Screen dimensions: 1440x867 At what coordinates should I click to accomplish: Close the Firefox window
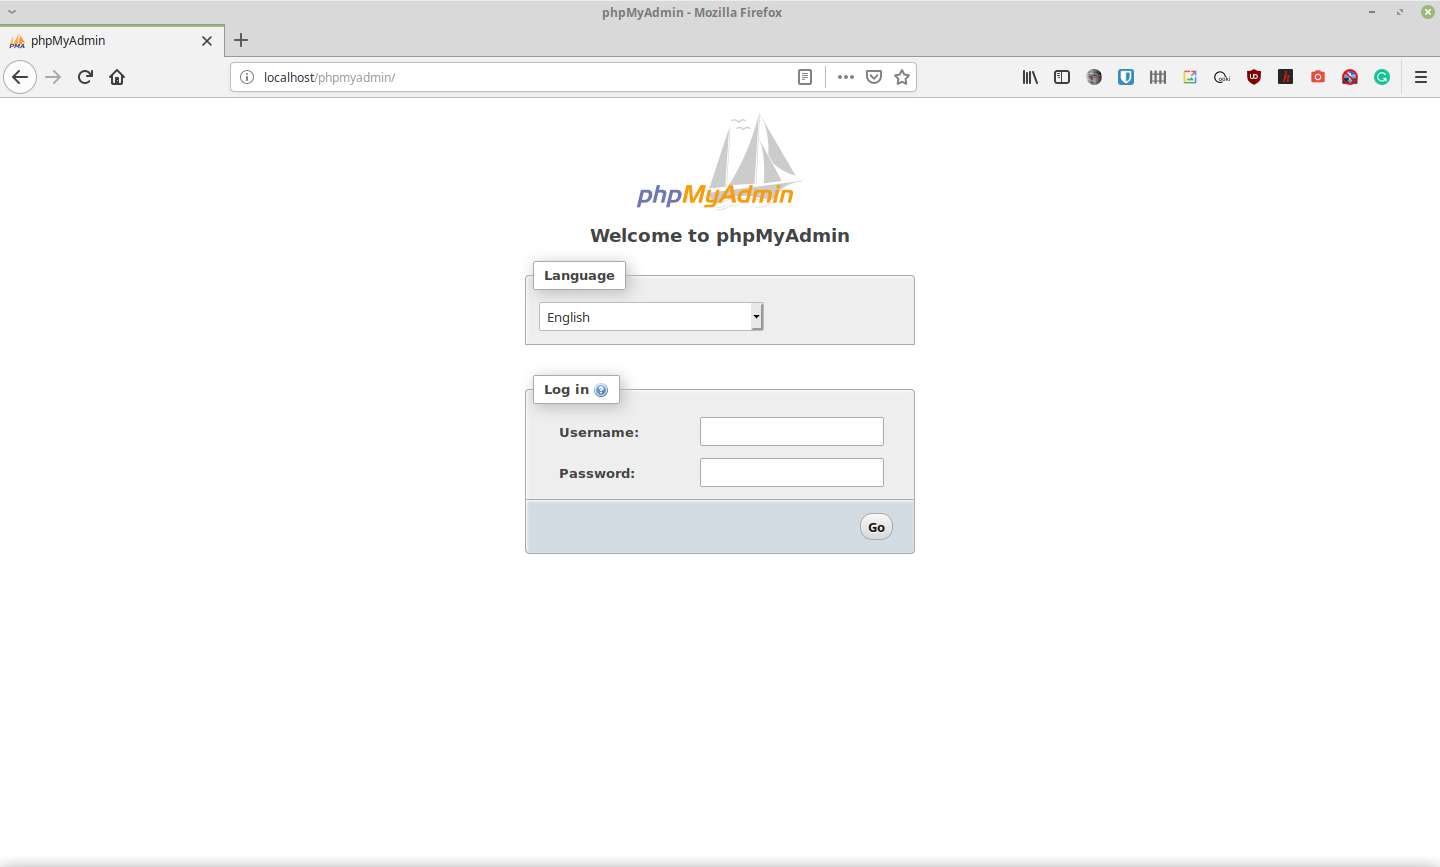point(1428,12)
